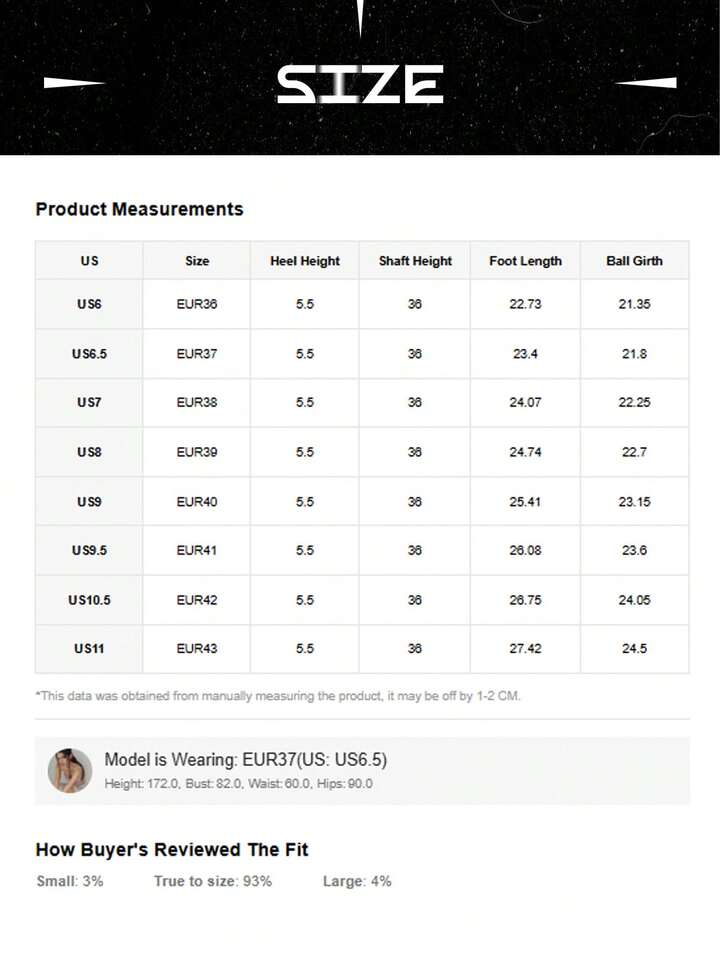
Task: Click the Heel Height column header
Action: pyautogui.click(x=305, y=261)
